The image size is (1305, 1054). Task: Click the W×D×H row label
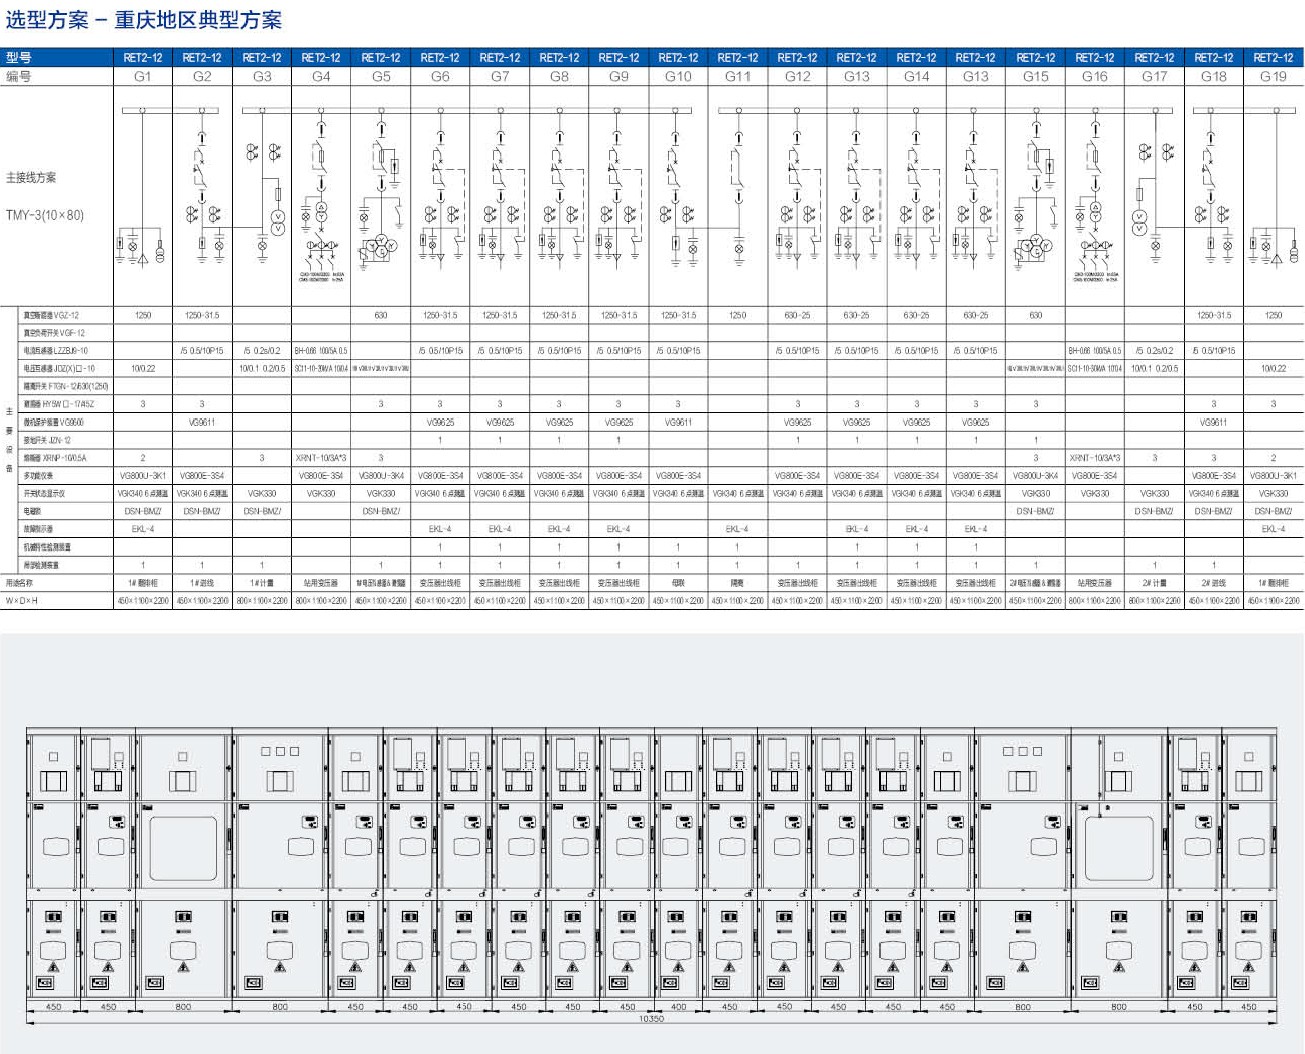[x=21, y=601]
